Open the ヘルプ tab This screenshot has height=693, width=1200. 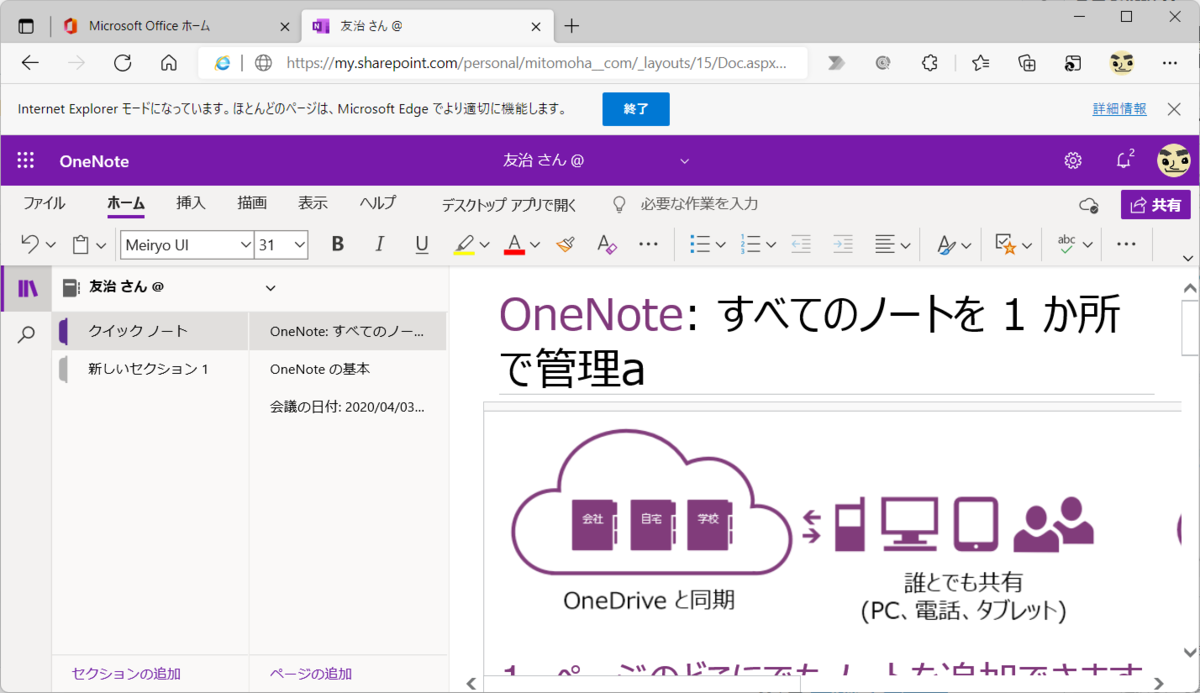tap(378, 203)
